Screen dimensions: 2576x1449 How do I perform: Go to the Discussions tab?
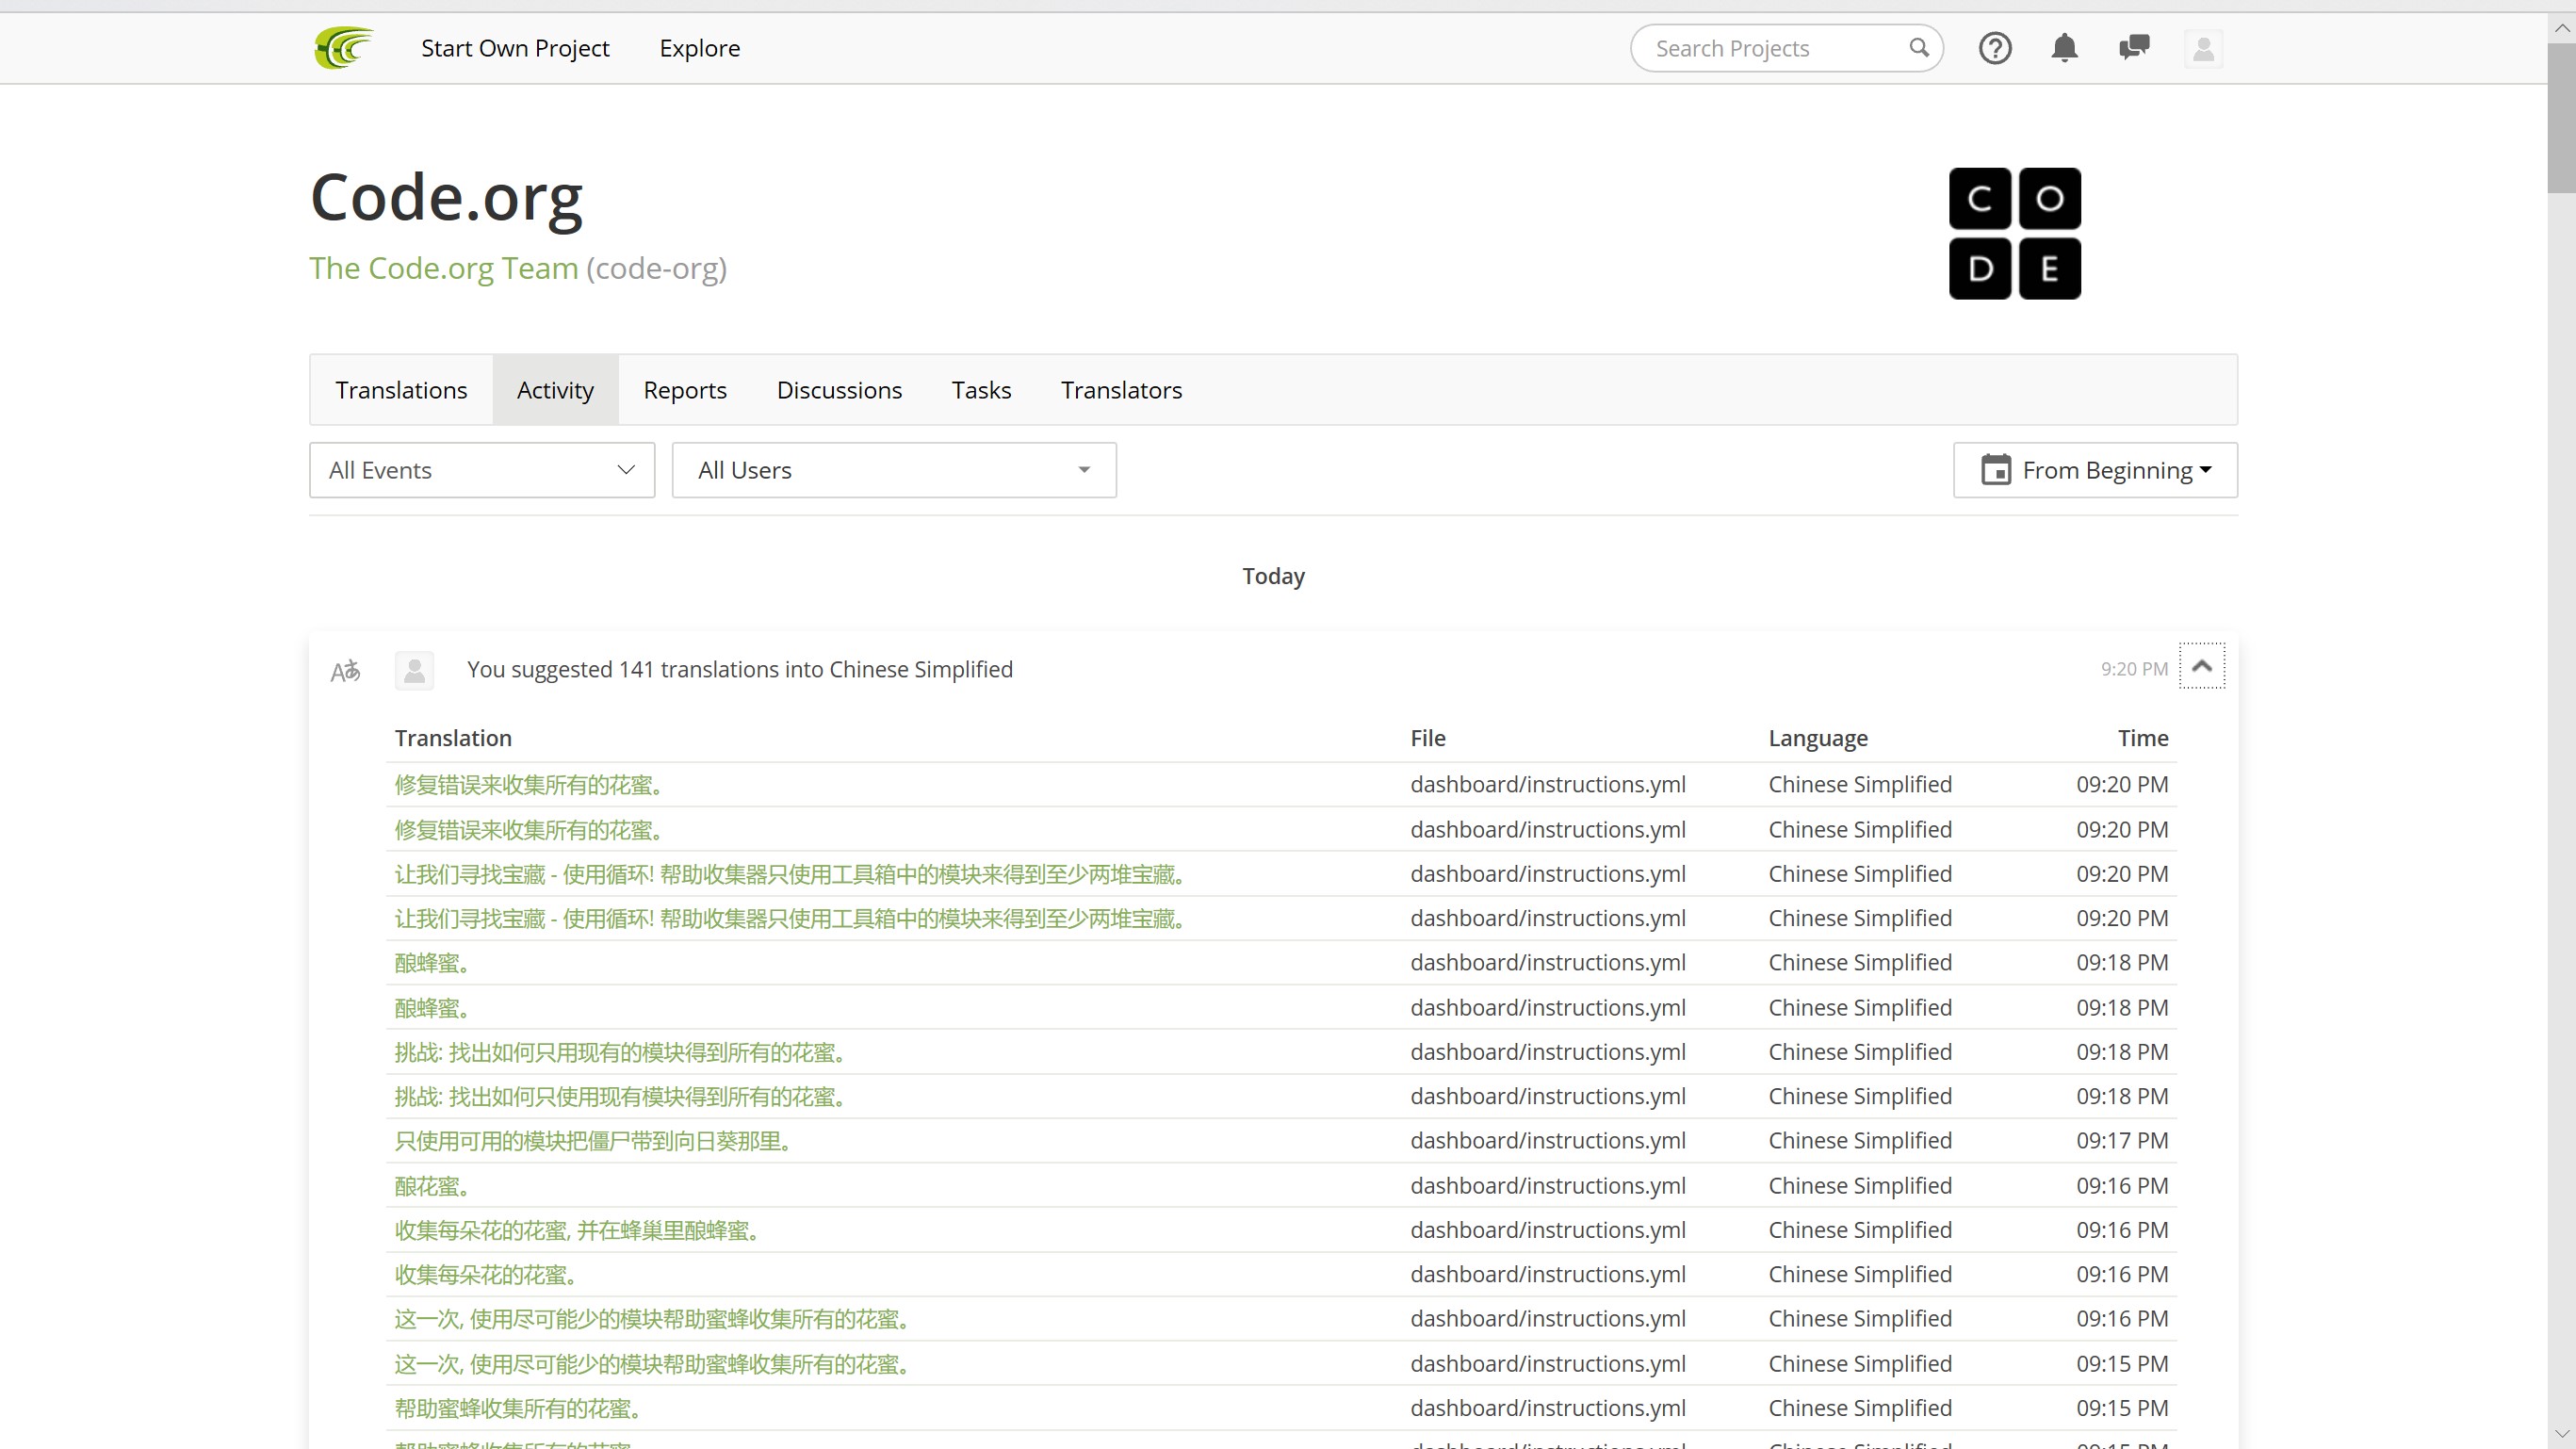point(839,390)
